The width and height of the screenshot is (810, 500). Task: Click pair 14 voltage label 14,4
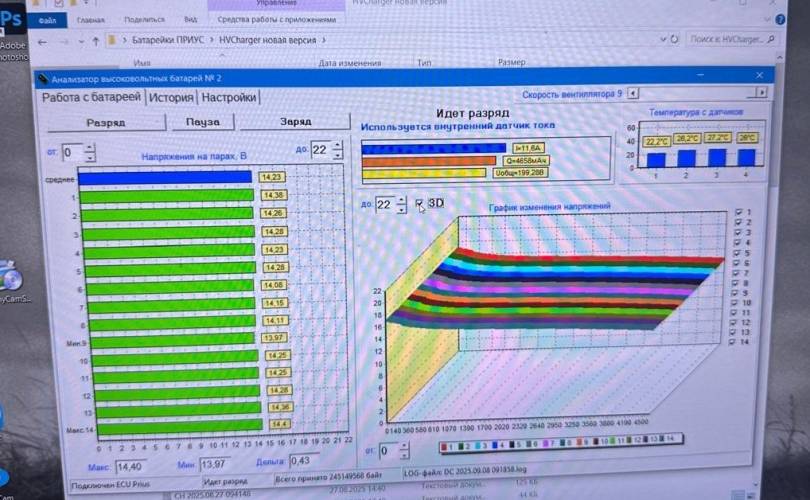[279, 424]
